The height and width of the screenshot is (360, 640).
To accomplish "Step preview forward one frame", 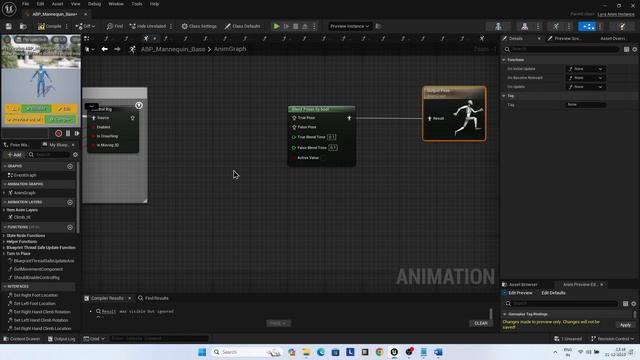I will (x=77, y=133).
